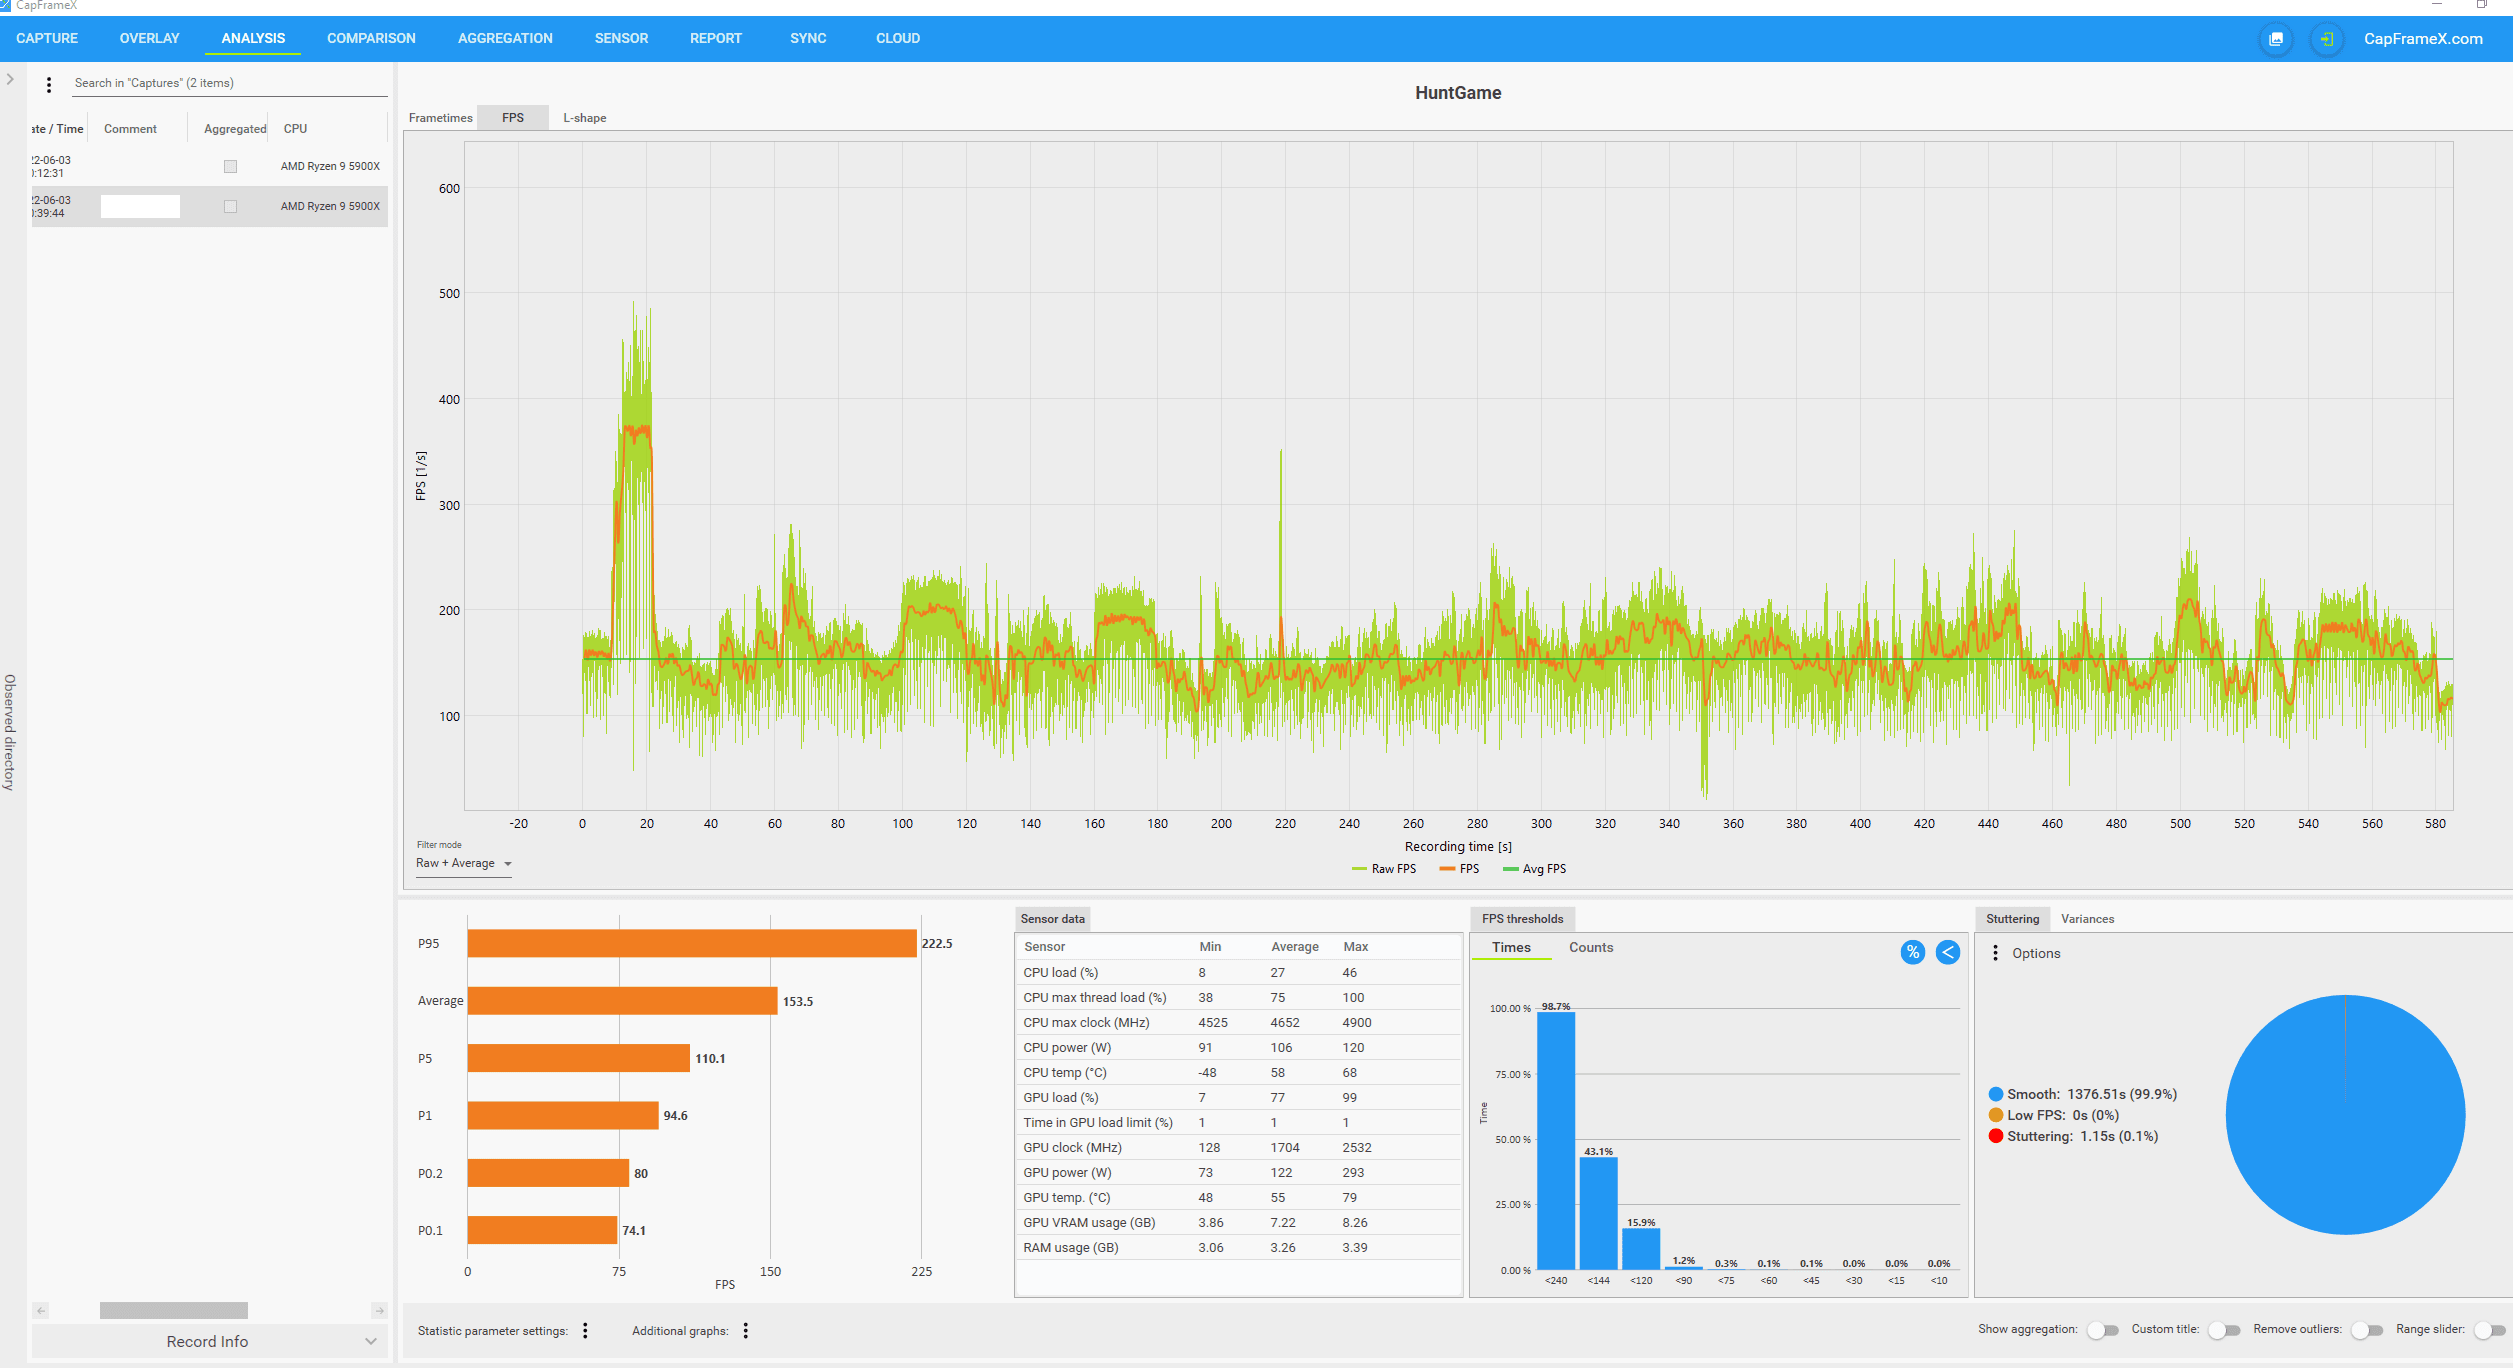Select the Sensor data tab
Viewport: 2513px width, 1368px height.
point(1052,919)
